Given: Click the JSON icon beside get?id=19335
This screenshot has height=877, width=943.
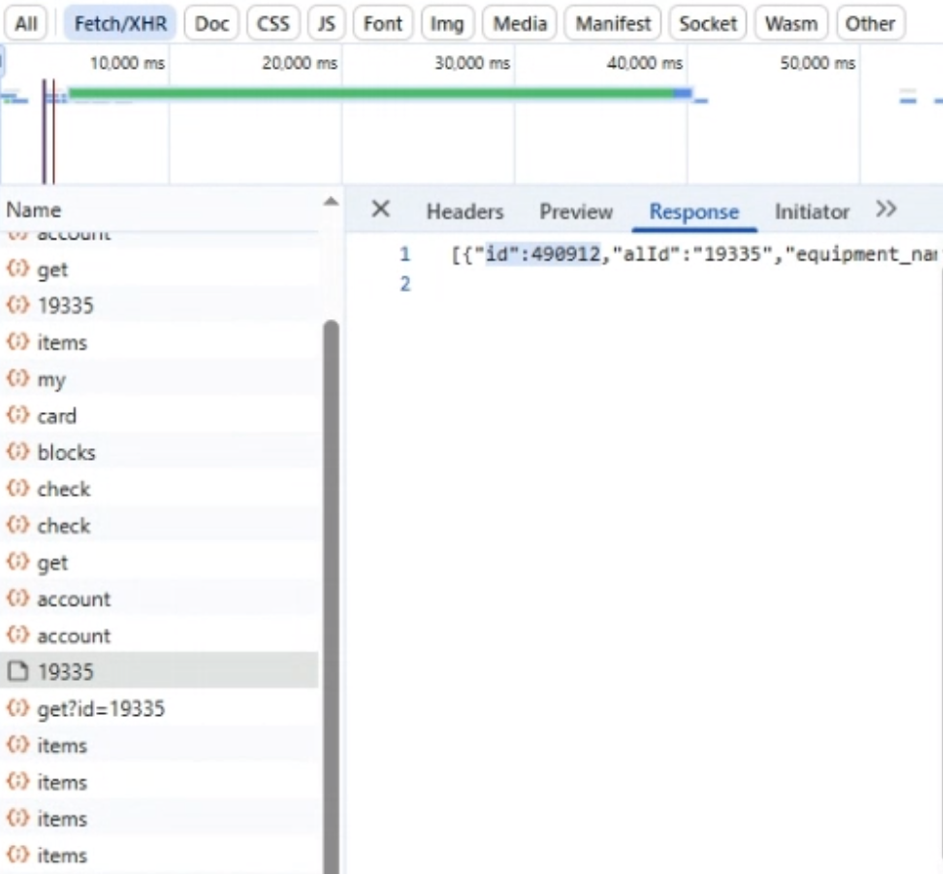Looking at the screenshot, I should (x=17, y=709).
